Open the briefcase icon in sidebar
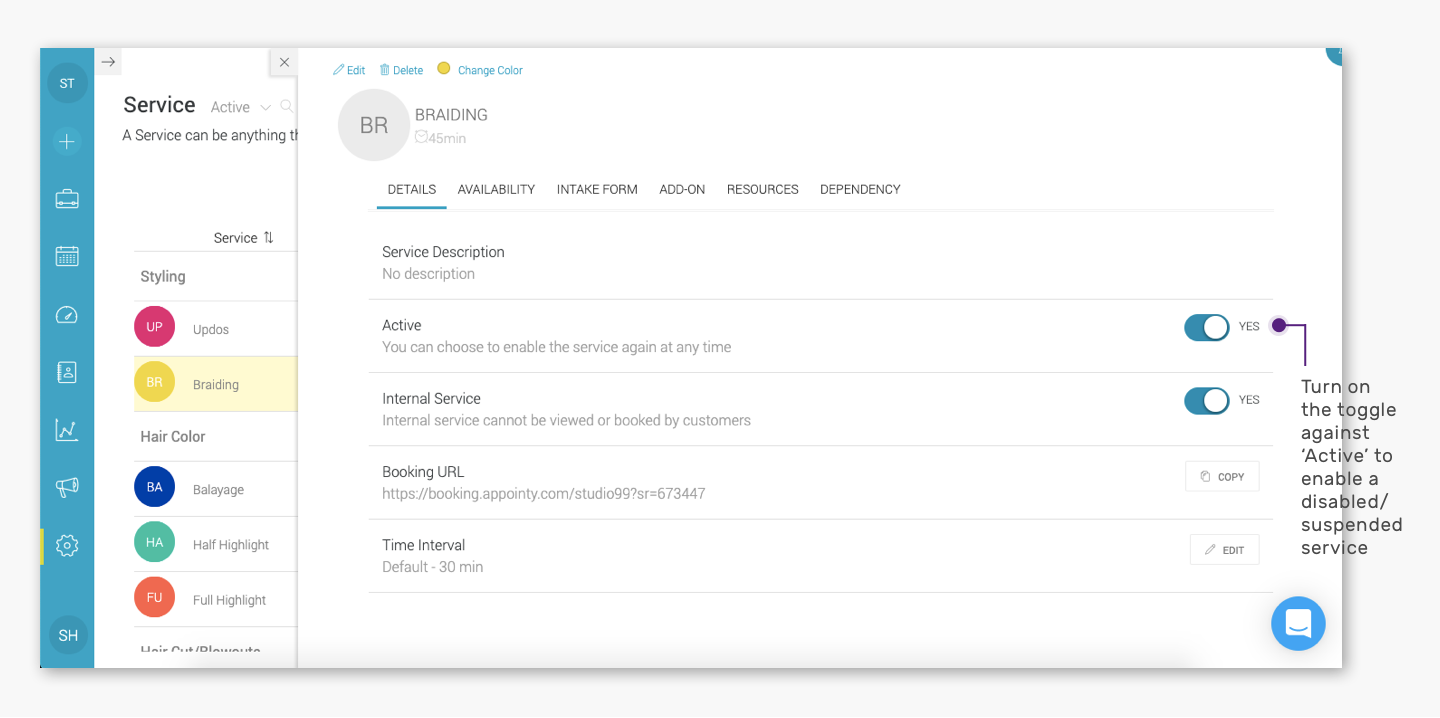 [x=67, y=199]
